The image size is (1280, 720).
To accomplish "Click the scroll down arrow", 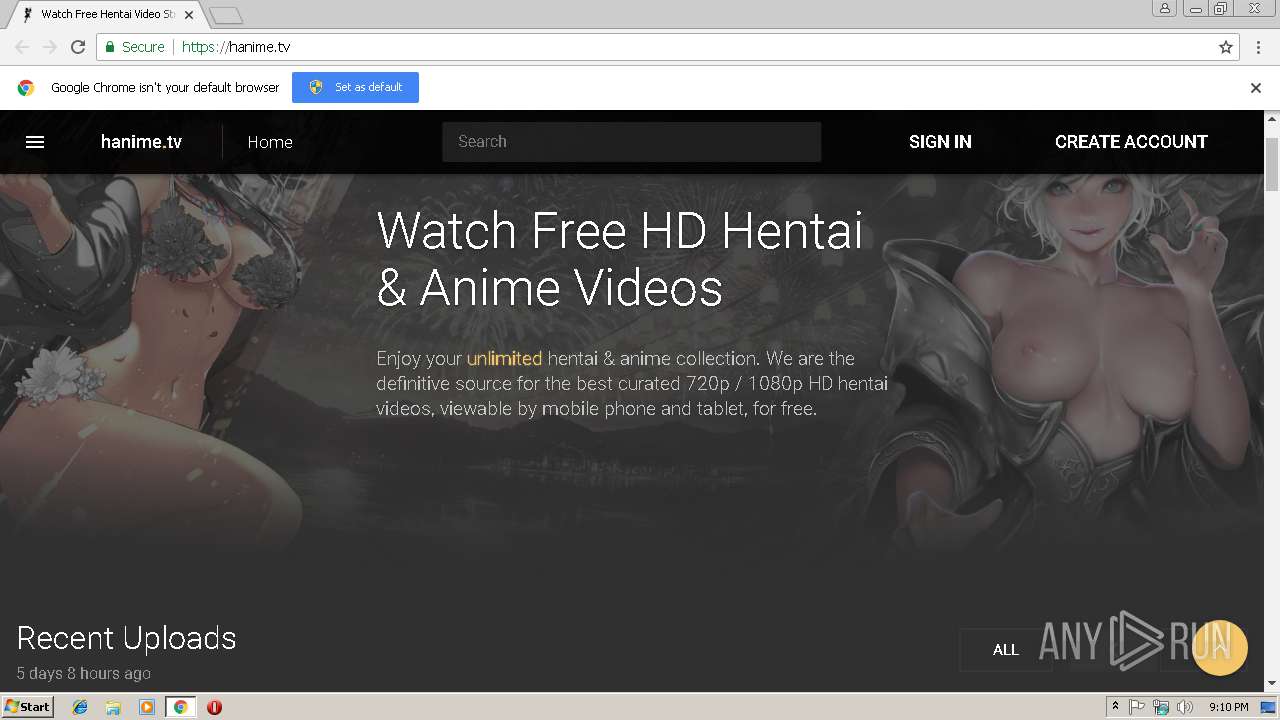I will [x=1272, y=684].
